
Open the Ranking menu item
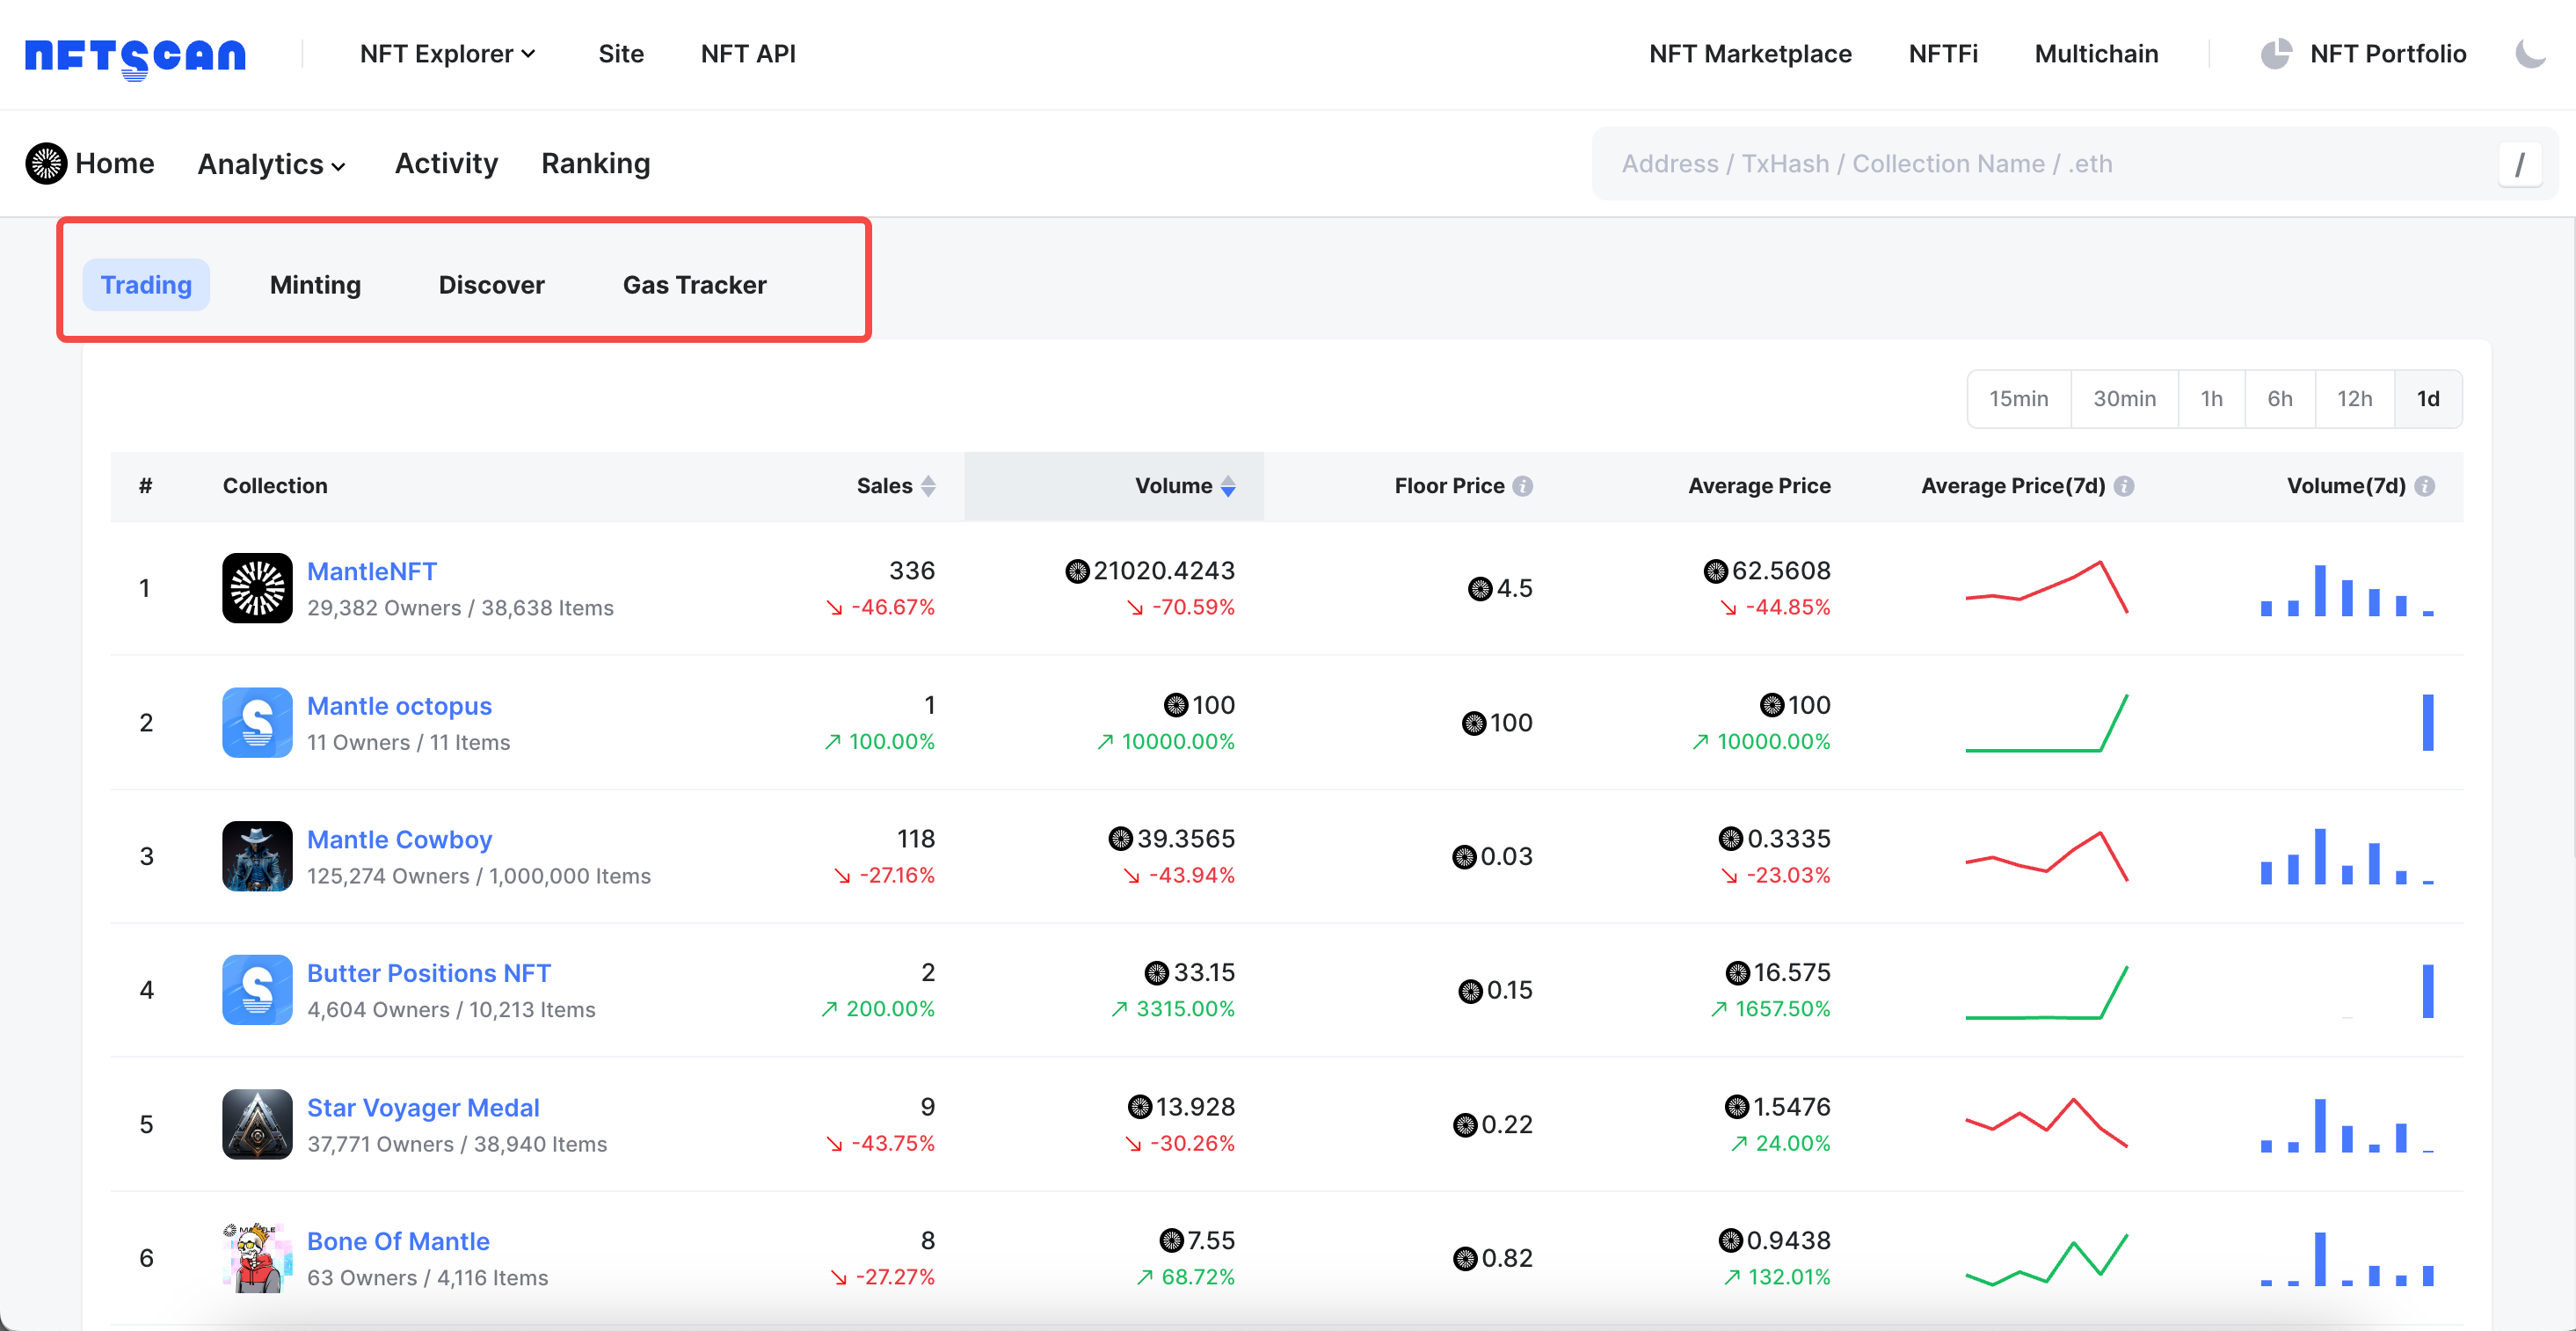(x=596, y=164)
